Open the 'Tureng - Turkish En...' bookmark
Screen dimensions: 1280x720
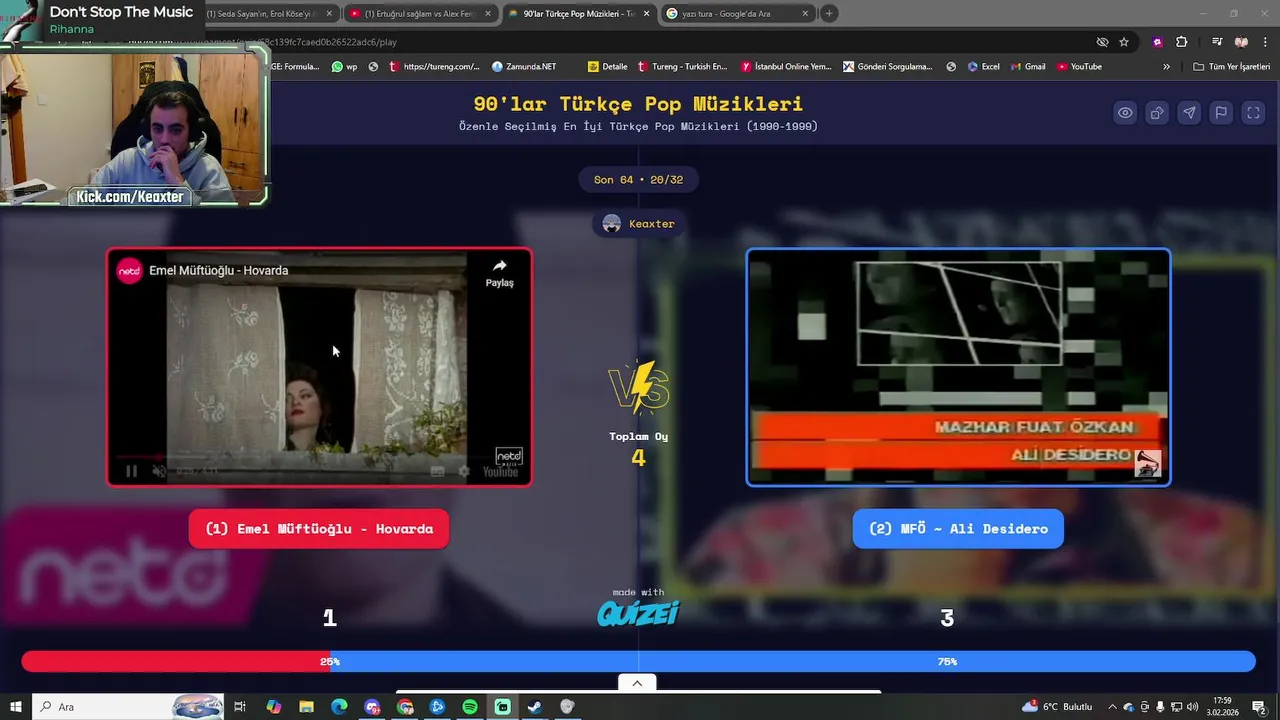click(x=682, y=67)
